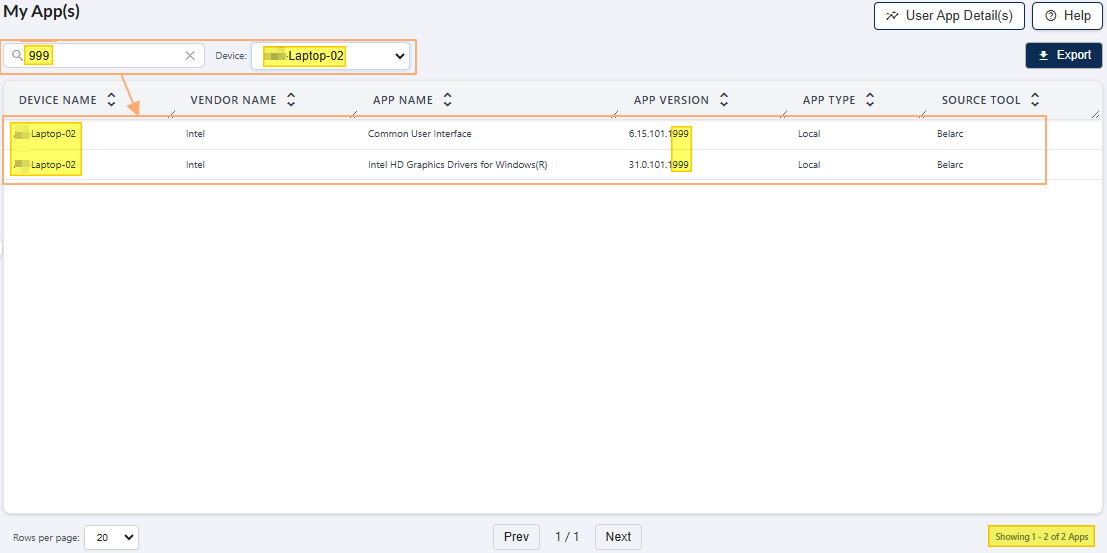
Task: Open the Help page
Action: click(1066, 16)
